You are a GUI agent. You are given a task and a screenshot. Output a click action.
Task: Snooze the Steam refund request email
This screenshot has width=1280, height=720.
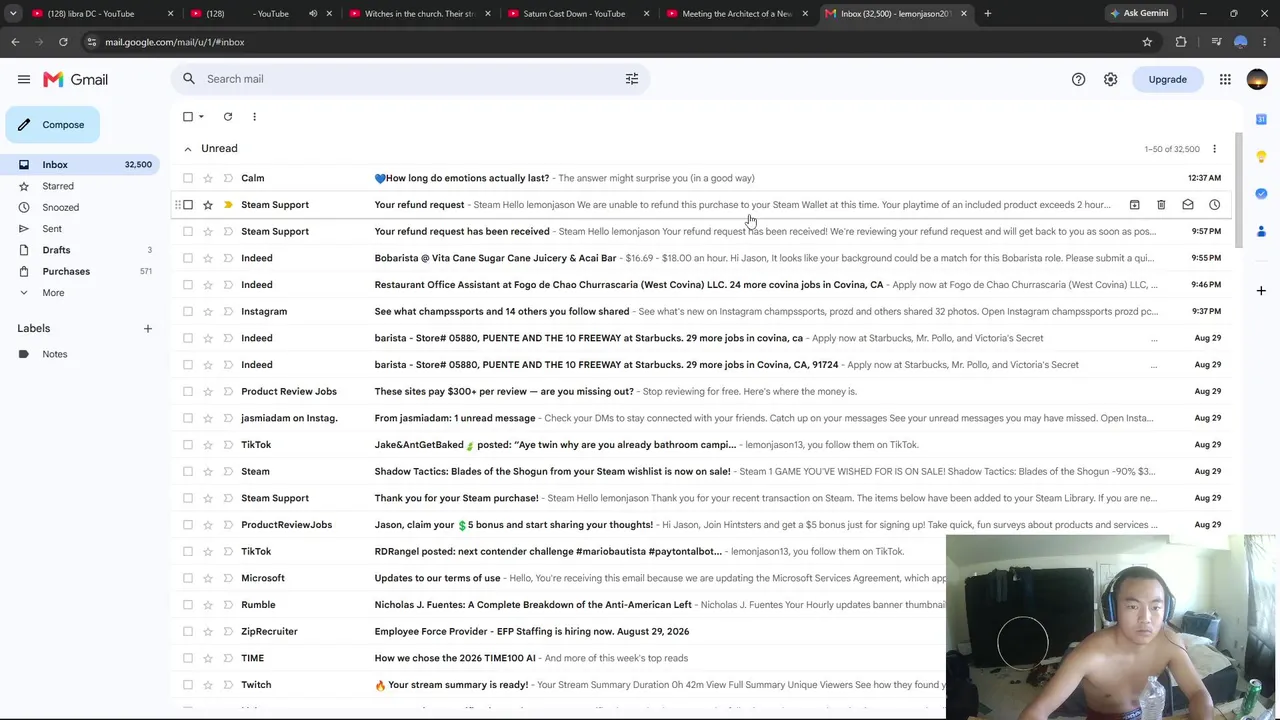click(x=1214, y=205)
